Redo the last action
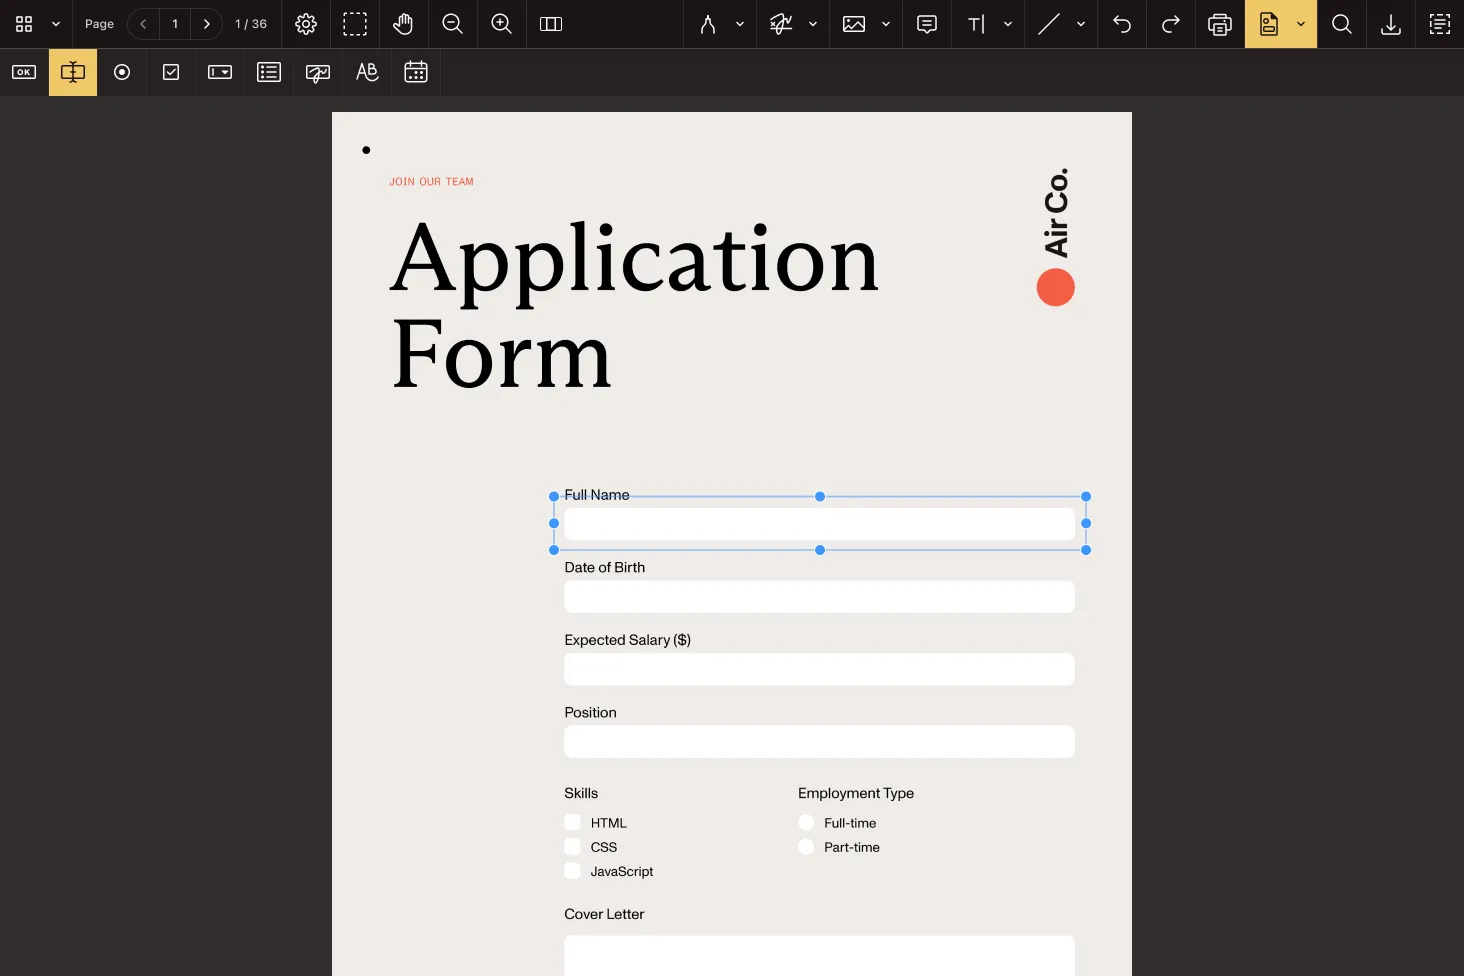This screenshot has height=976, width=1464. [x=1171, y=24]
